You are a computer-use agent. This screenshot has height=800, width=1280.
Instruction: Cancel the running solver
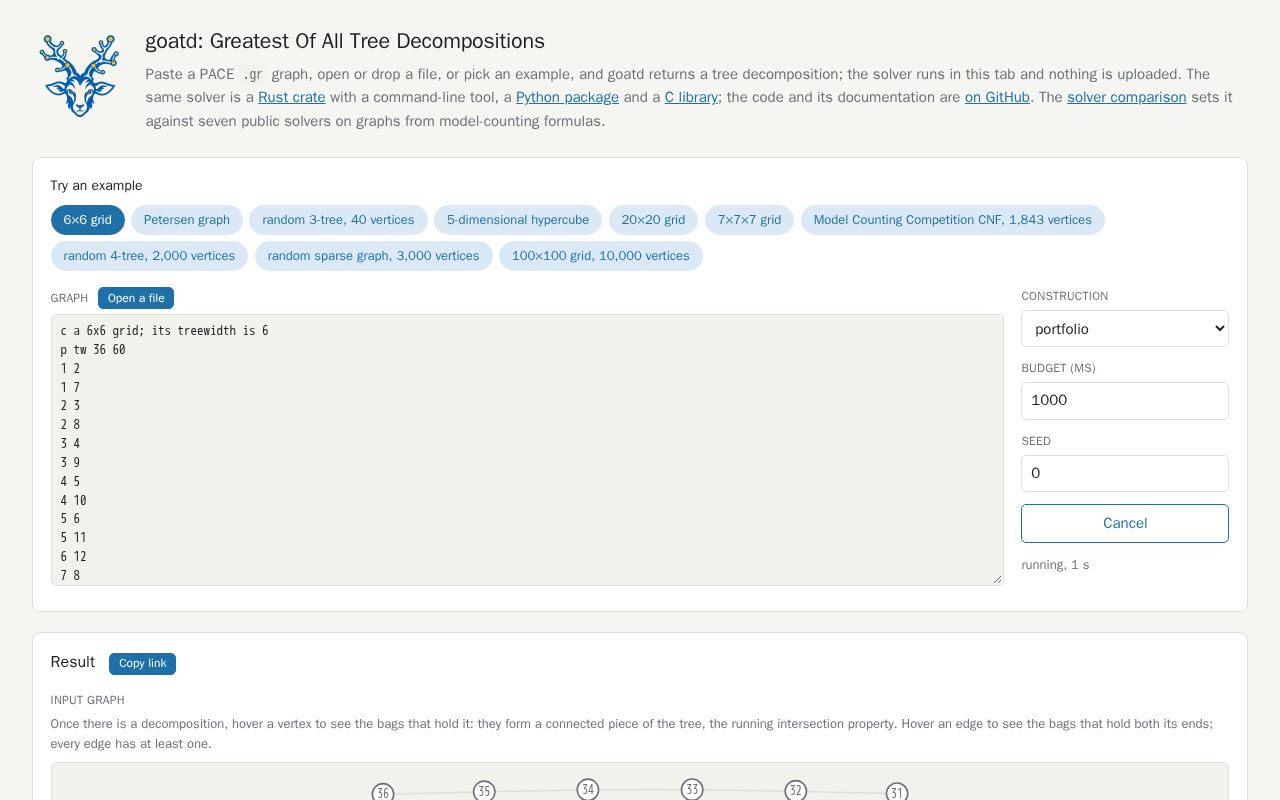tap(1125, 524)
